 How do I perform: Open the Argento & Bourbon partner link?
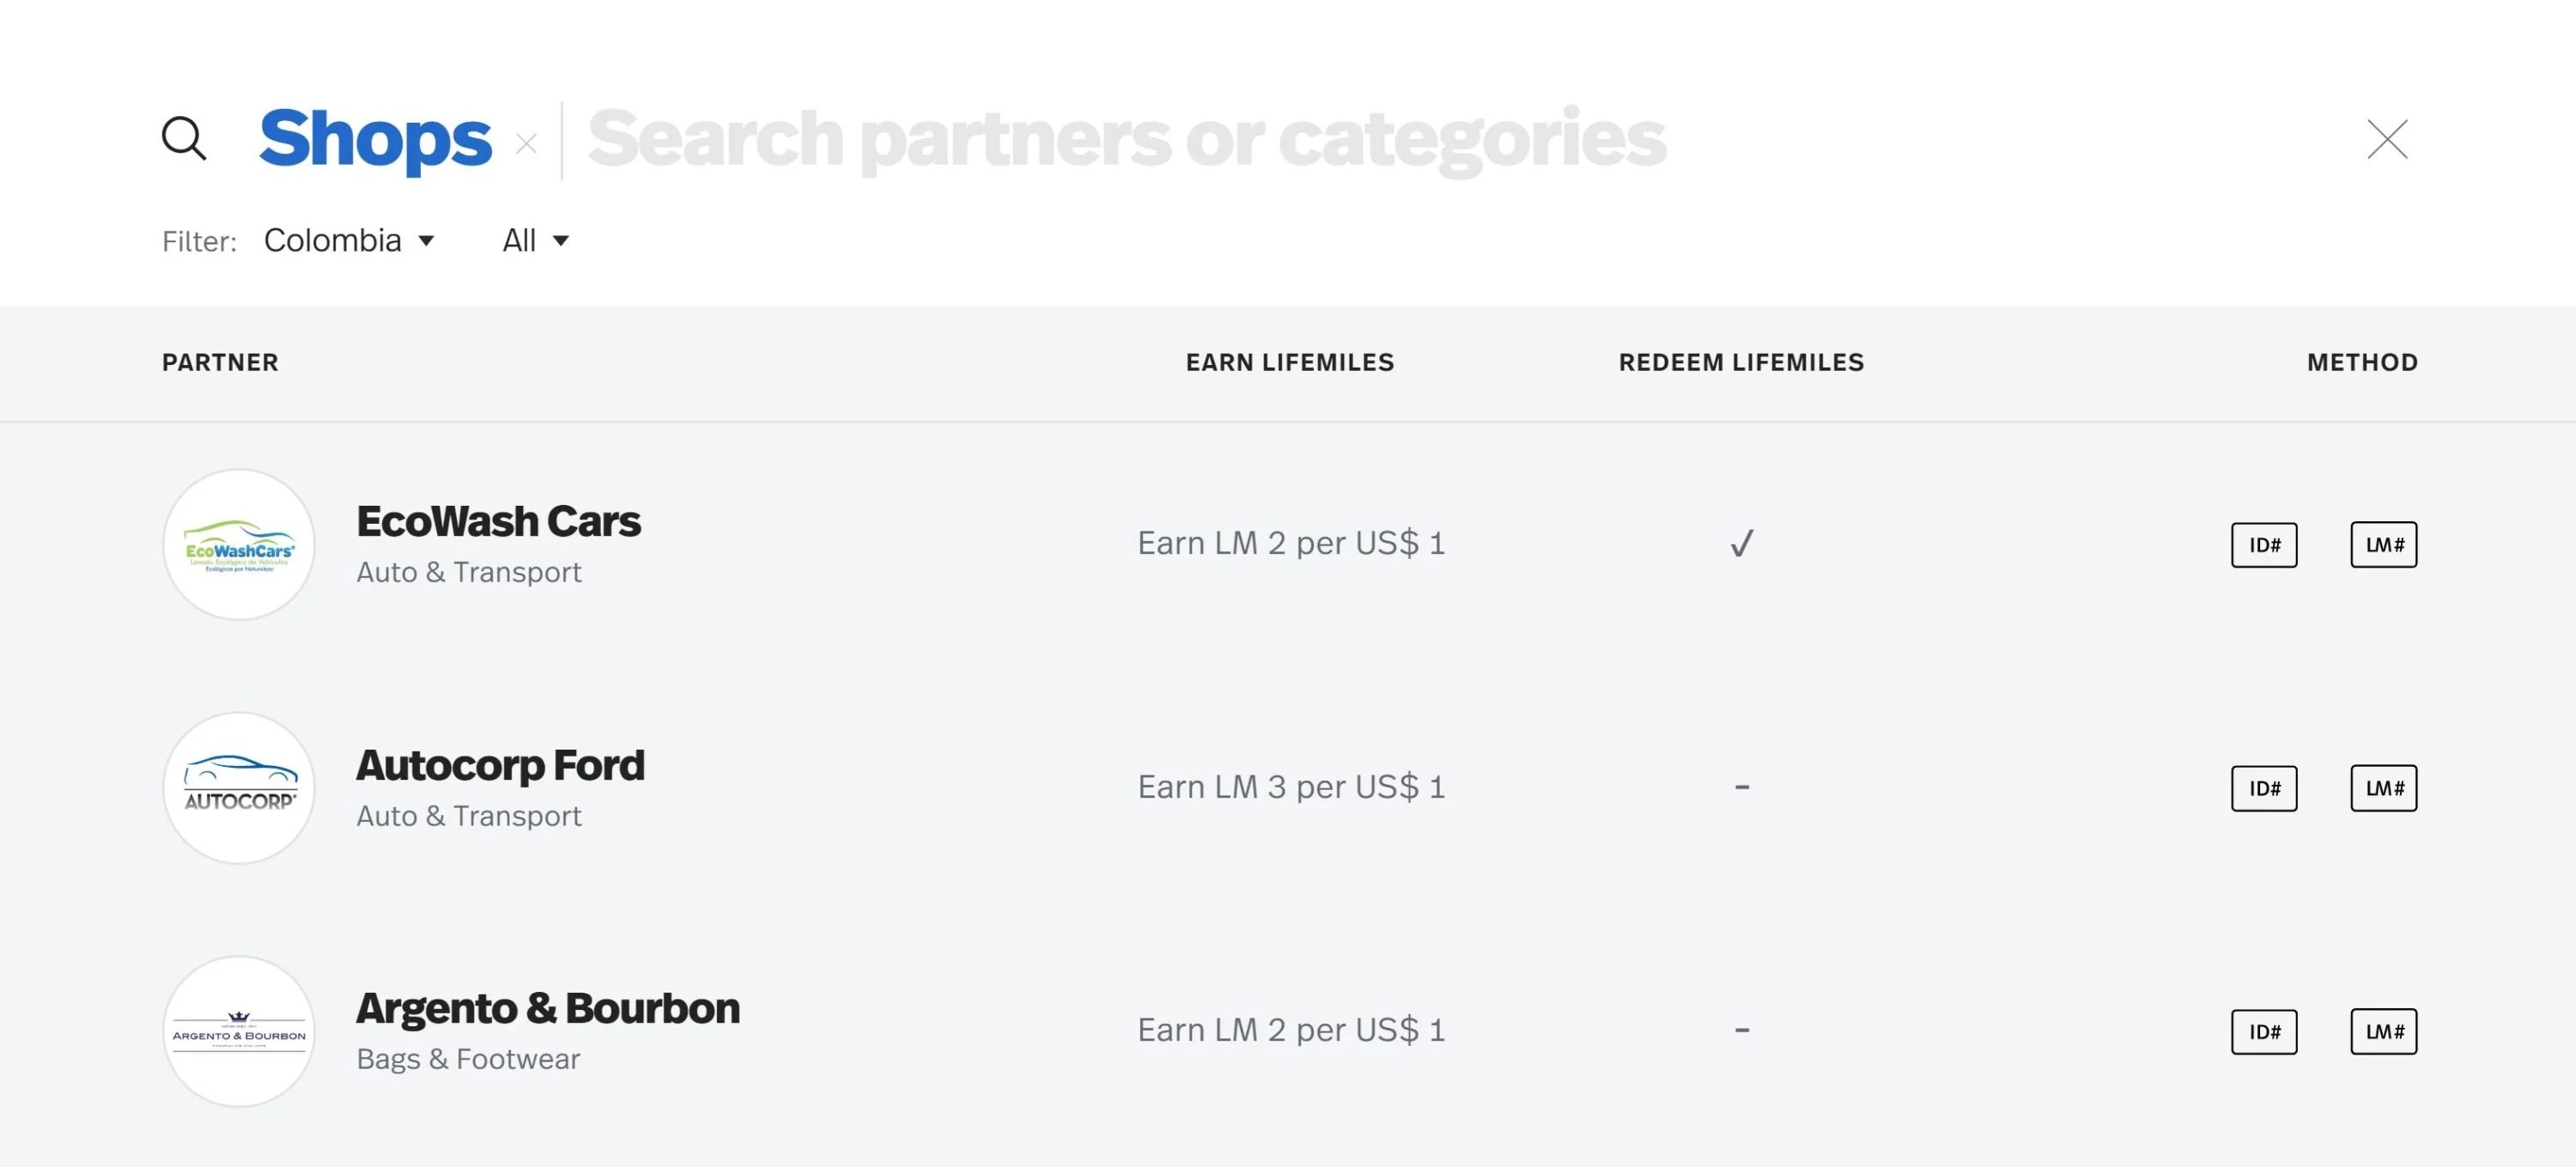click(x=548, y=1009)
